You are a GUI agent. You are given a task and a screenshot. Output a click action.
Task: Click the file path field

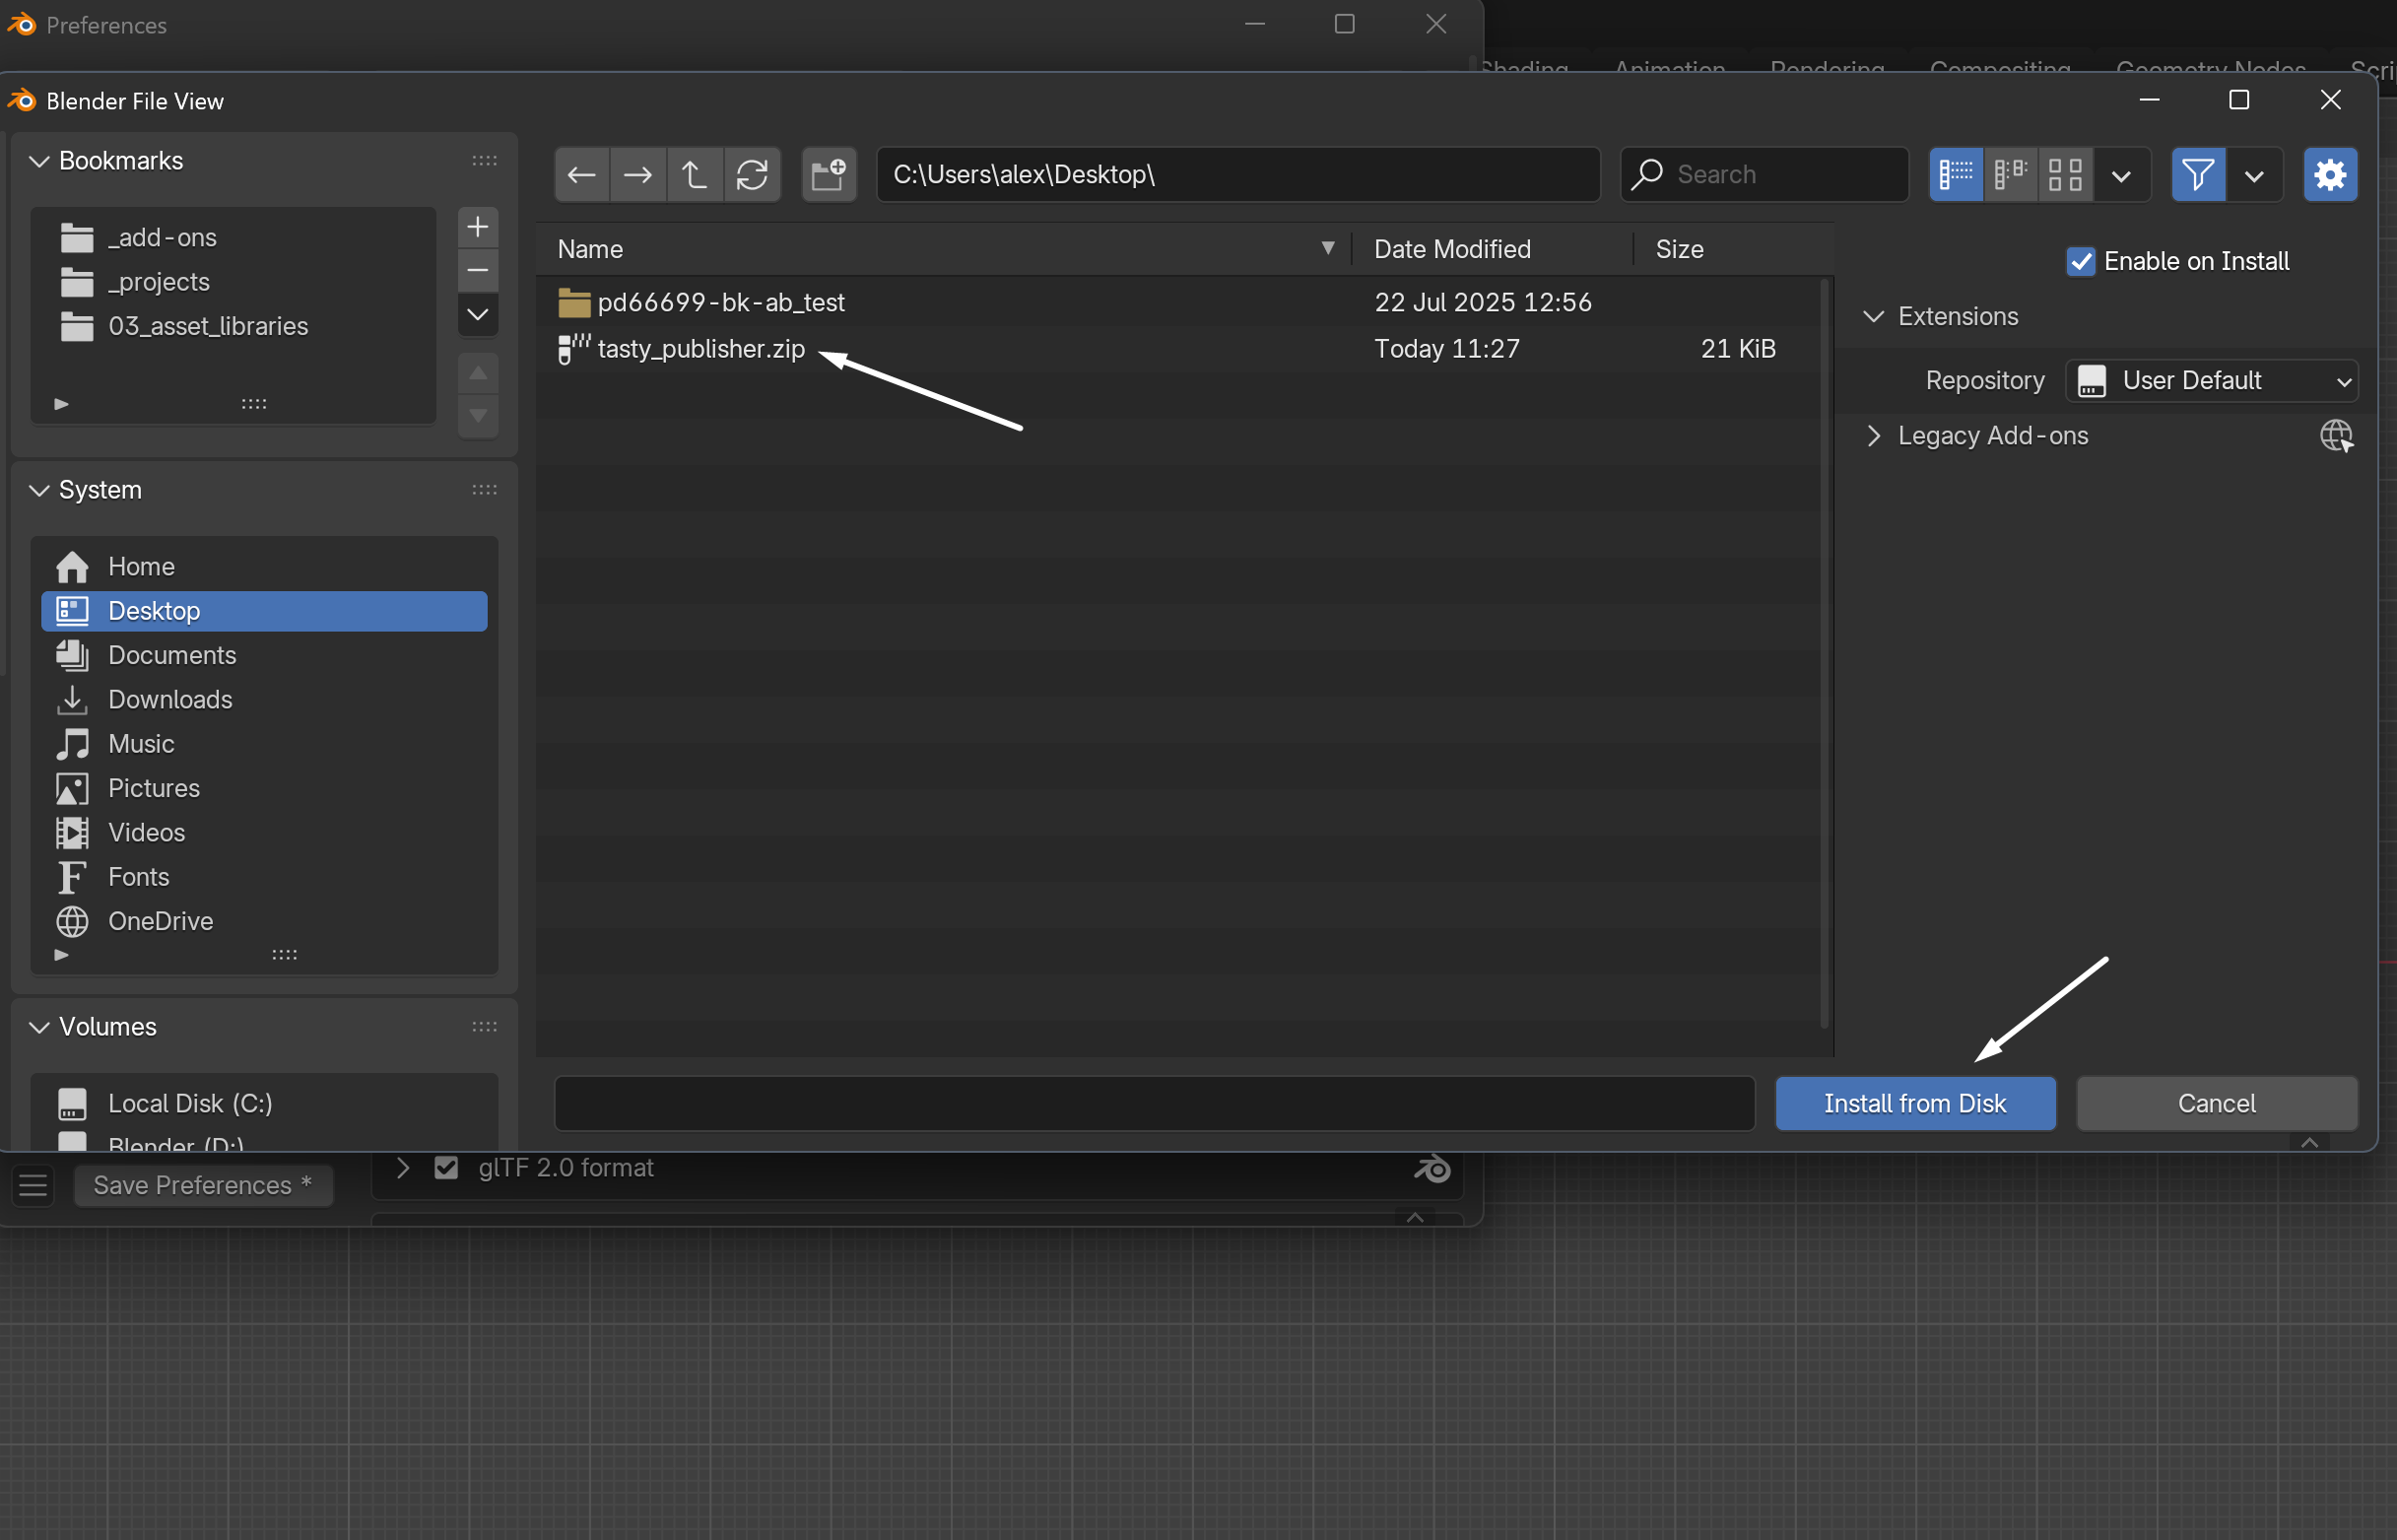tap(1238, 175)
